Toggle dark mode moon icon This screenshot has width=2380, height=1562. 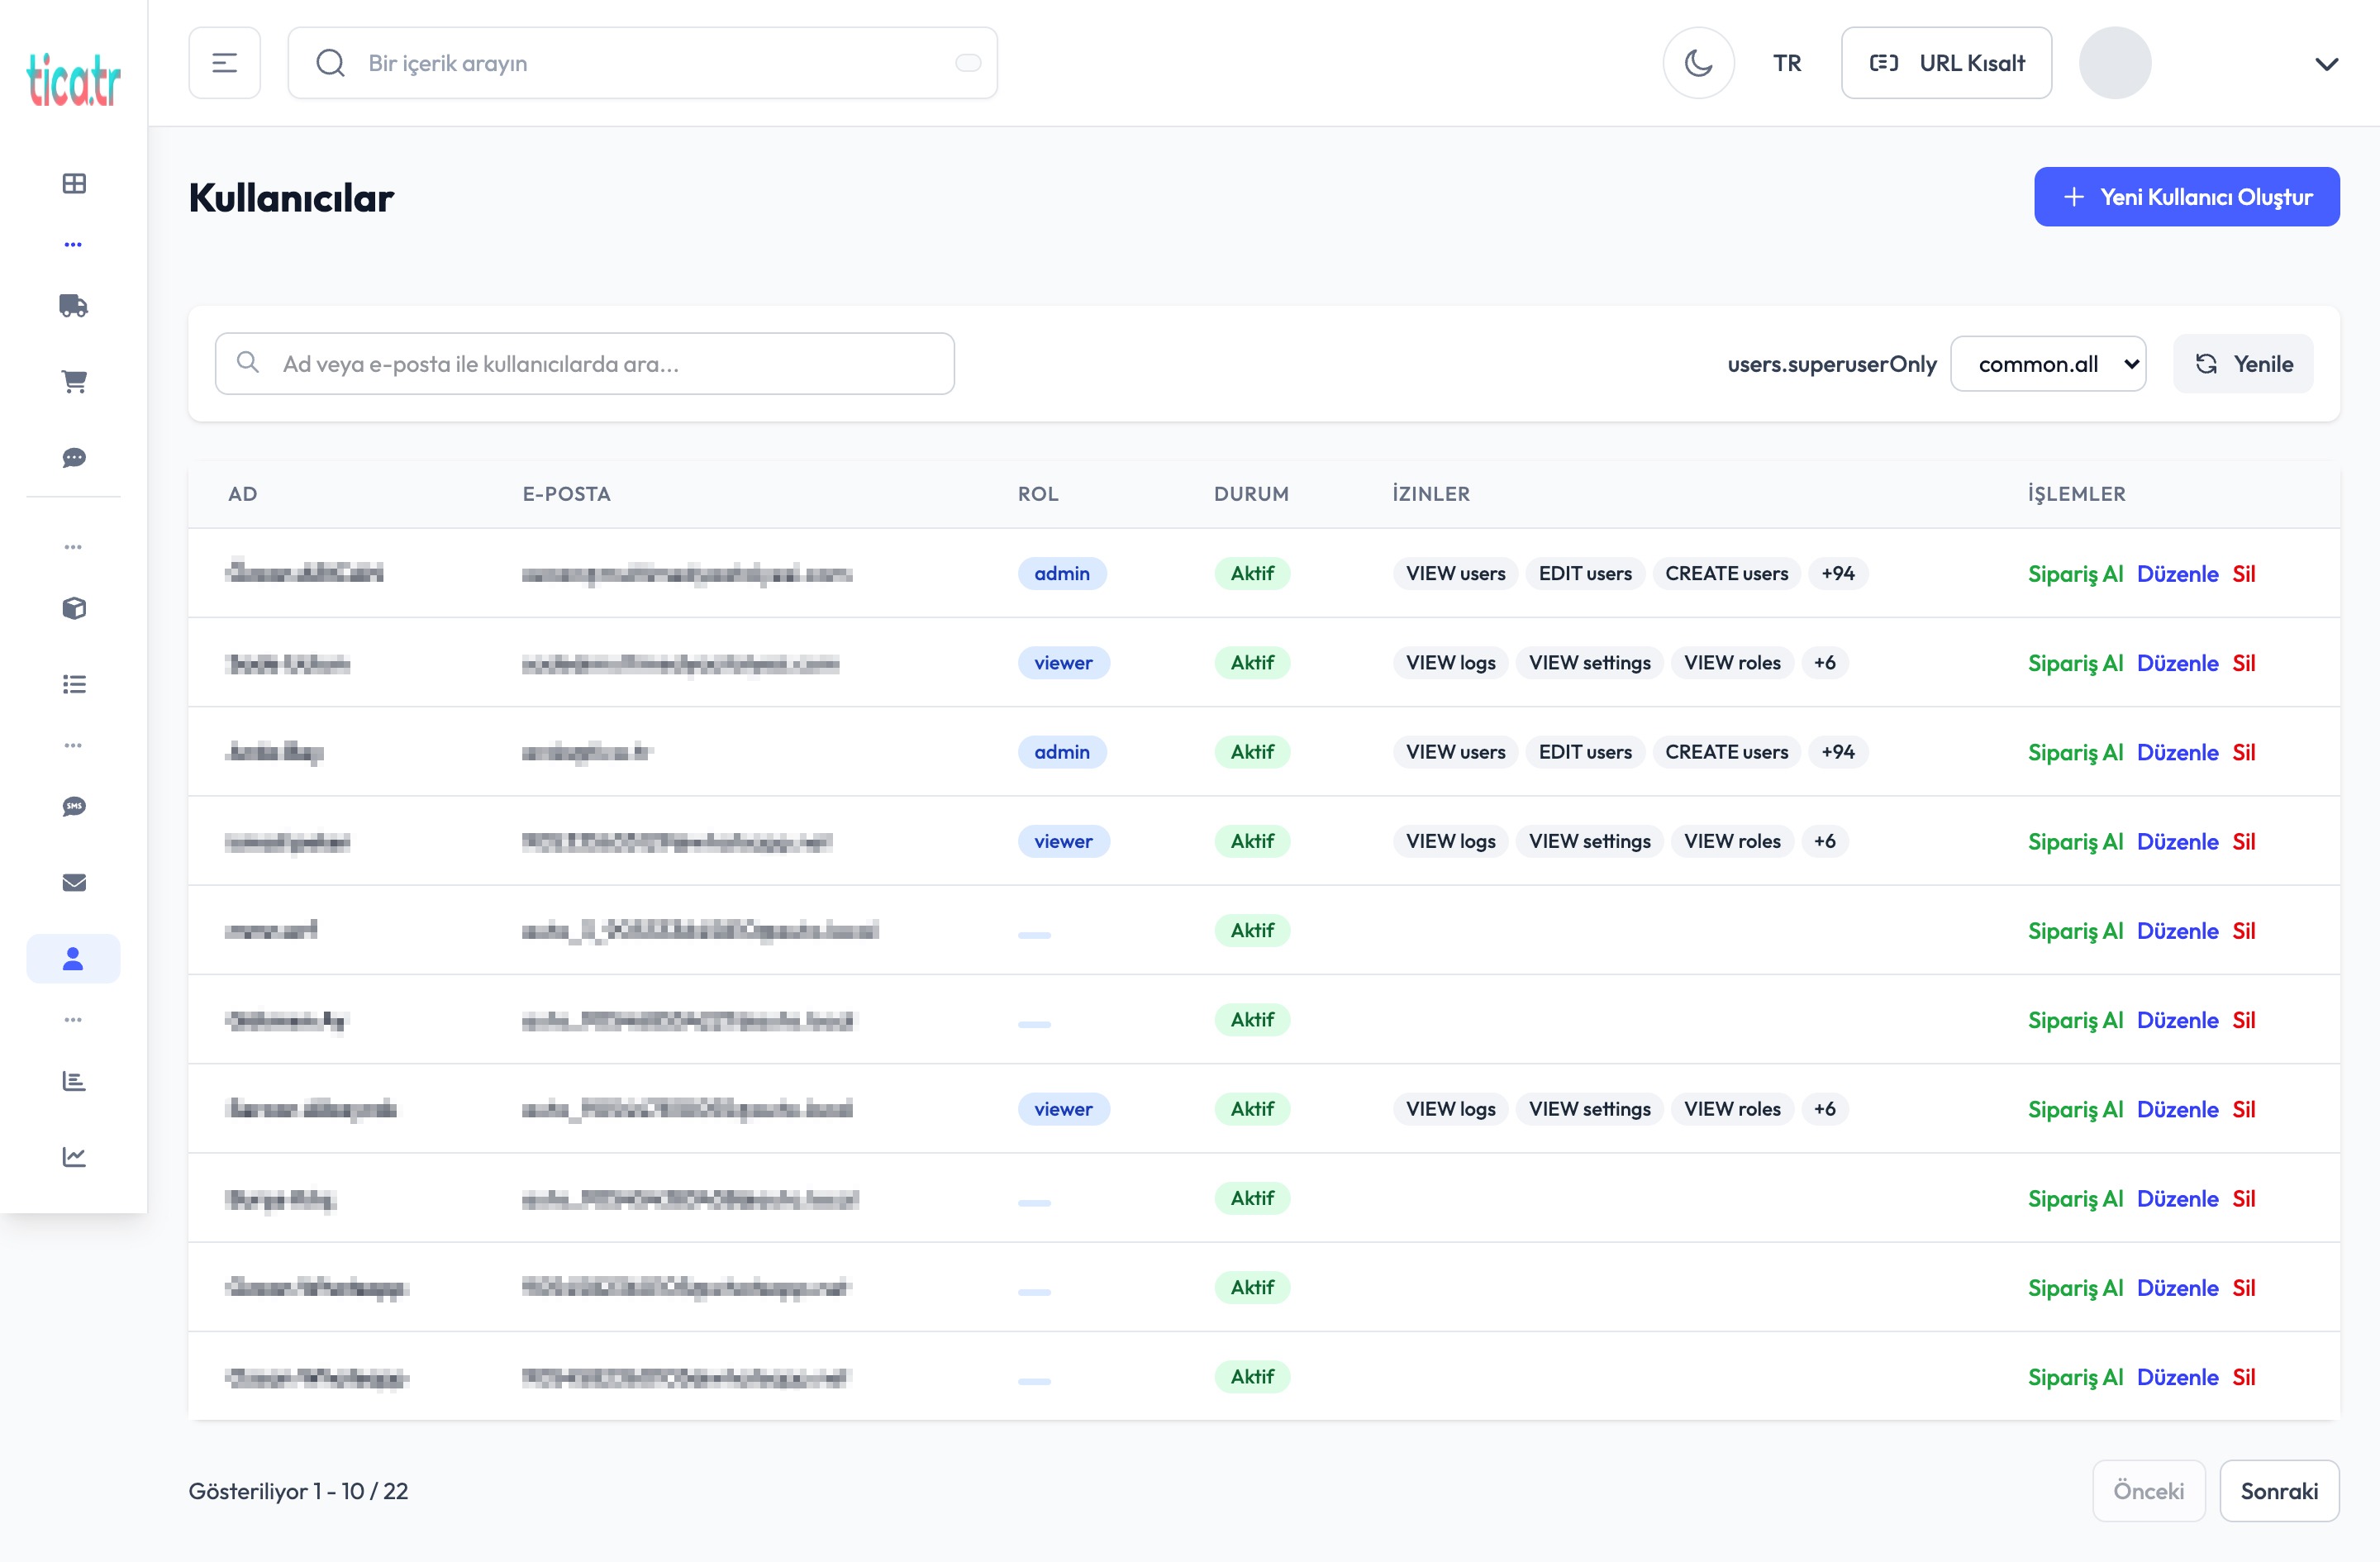pyautogui.click(x=1698, y=63)
